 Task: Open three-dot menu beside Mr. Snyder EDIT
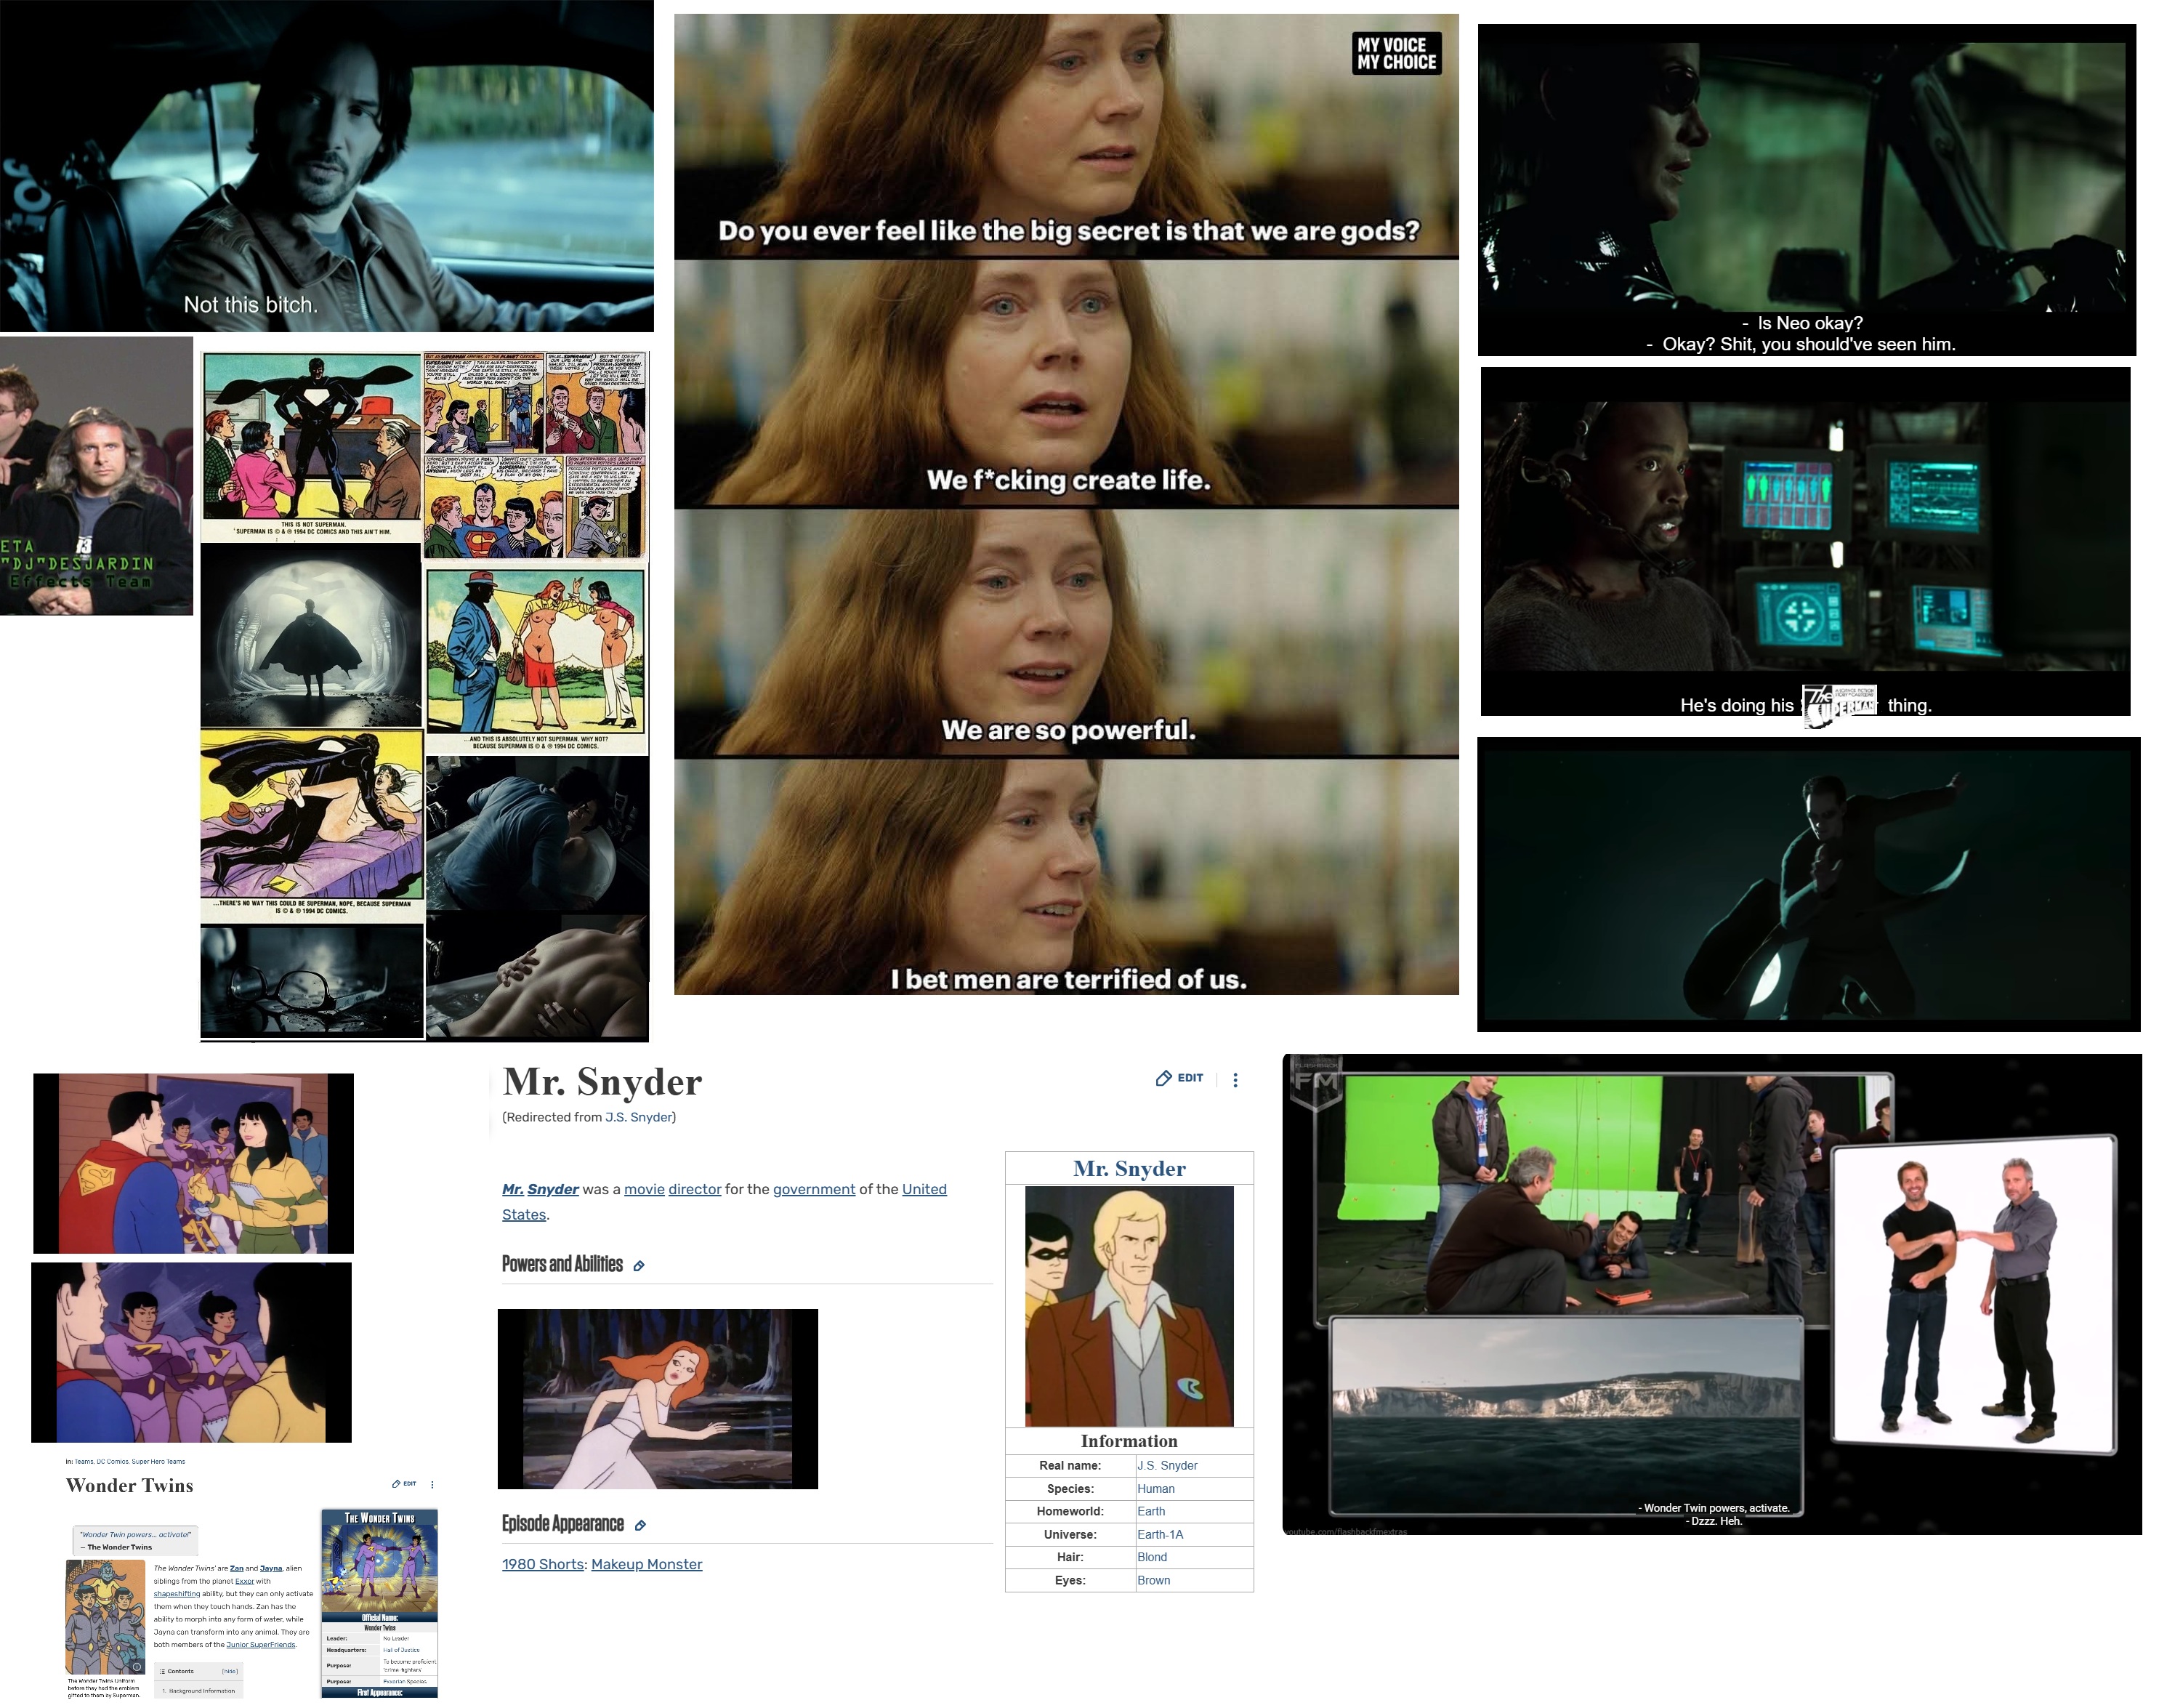tap(1235, 1080)
